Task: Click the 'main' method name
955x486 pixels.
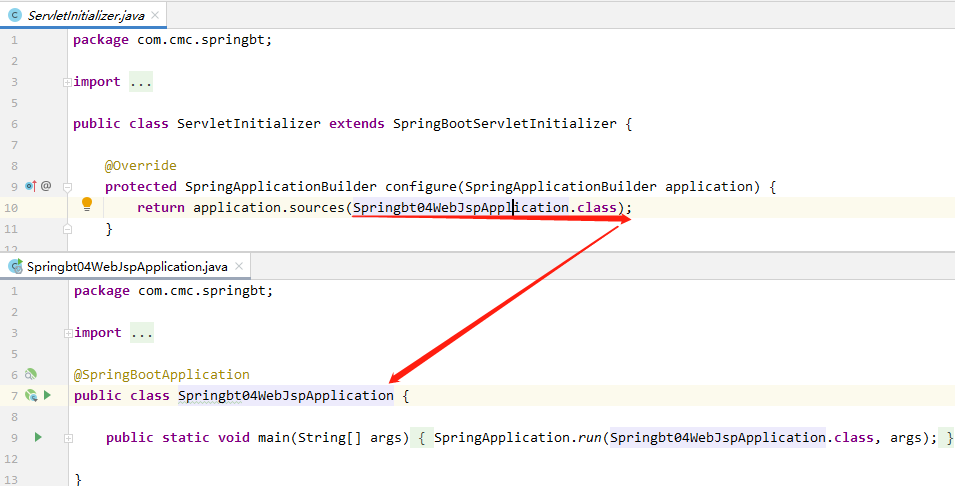Action: point(273,437)
